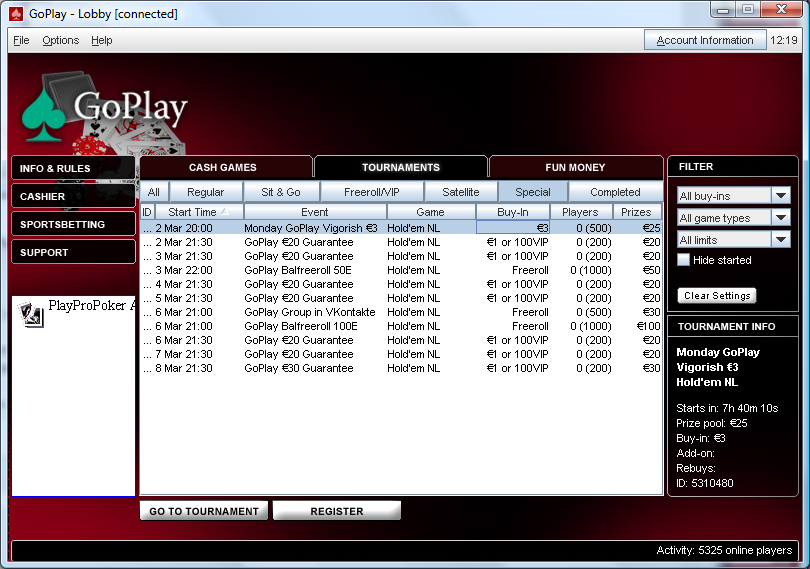Open the Cashier section
This screenshot has width=810, height=569.
click(x=72, y=197)
